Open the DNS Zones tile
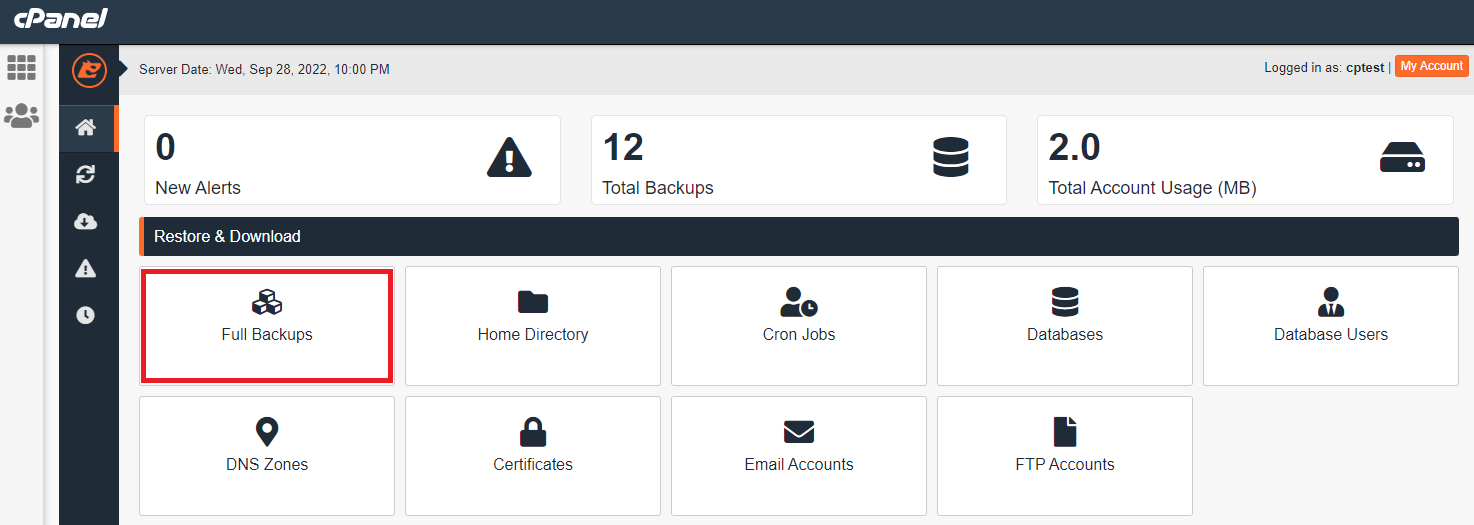Image resolution: width=1474 pixels, height=525 pixels. click(x=267, y=455)
